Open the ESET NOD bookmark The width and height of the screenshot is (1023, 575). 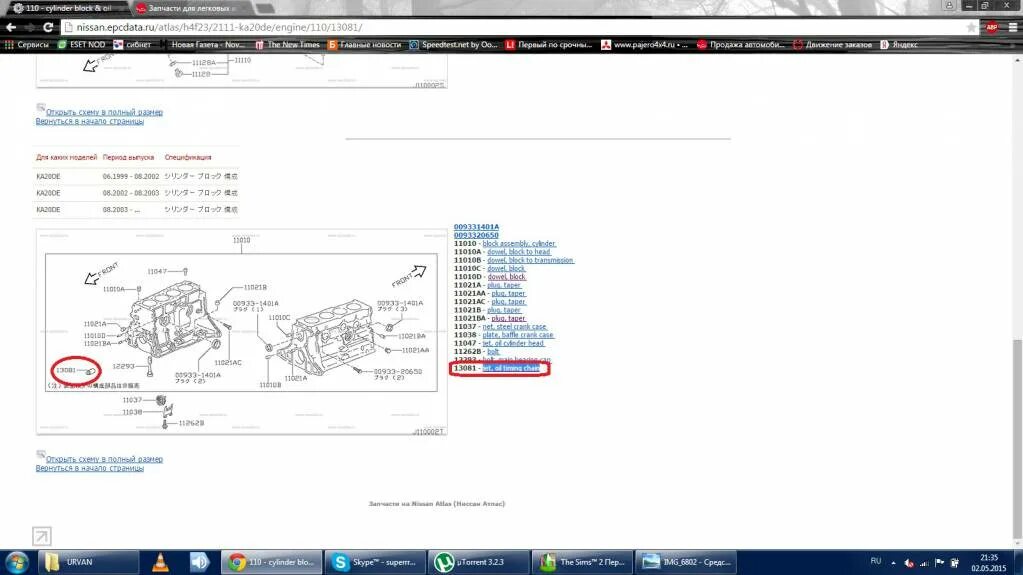coord(82,45)
